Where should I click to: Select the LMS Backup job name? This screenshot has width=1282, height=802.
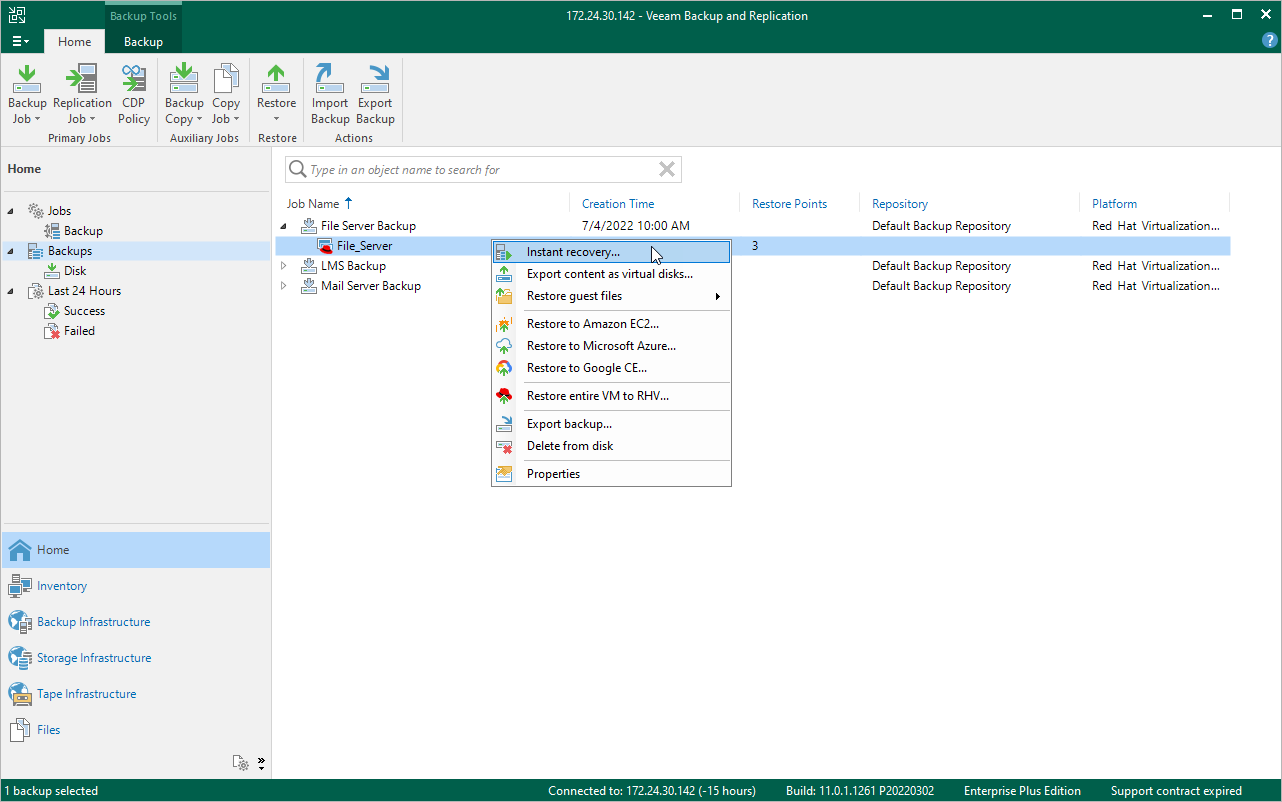pos(353,266)
